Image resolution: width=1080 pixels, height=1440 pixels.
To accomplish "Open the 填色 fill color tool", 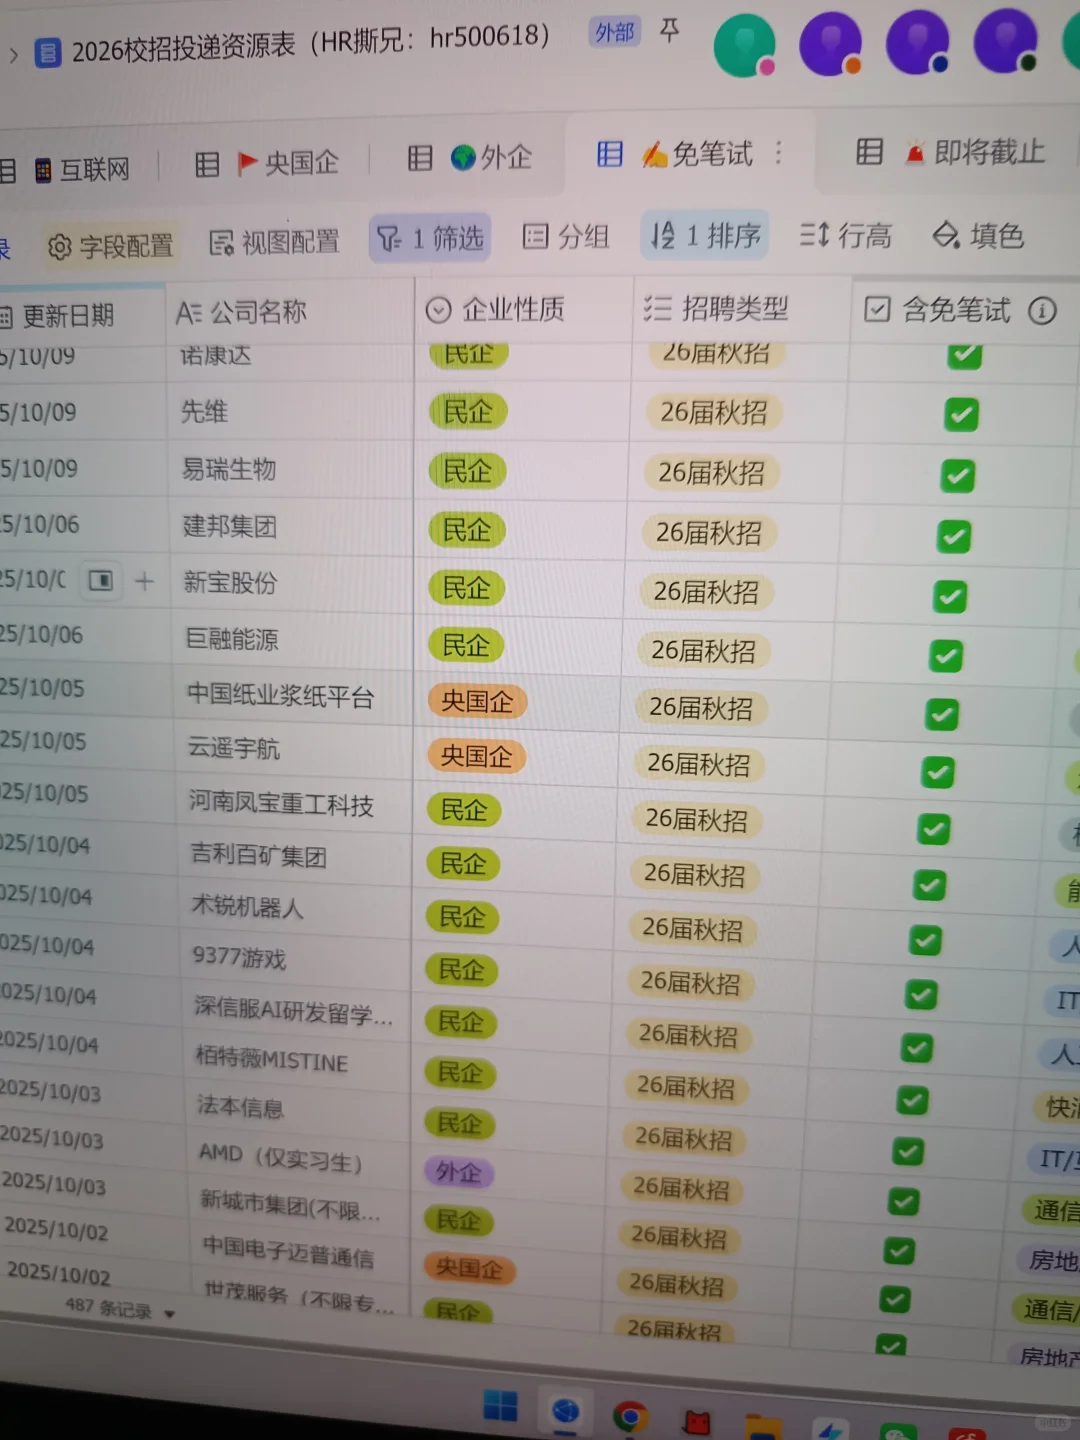I will click(978, 235).
